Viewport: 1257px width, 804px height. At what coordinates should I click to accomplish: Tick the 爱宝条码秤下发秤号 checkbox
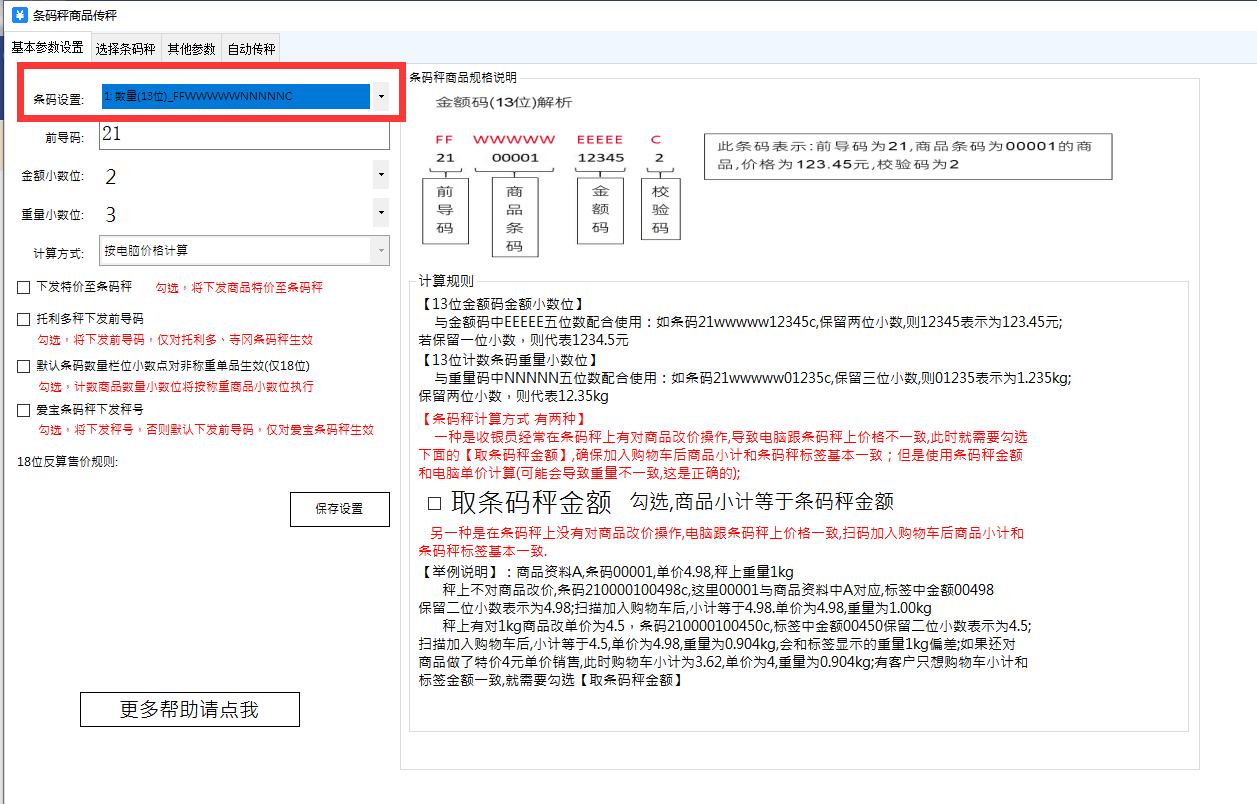[x=24, y=410]
